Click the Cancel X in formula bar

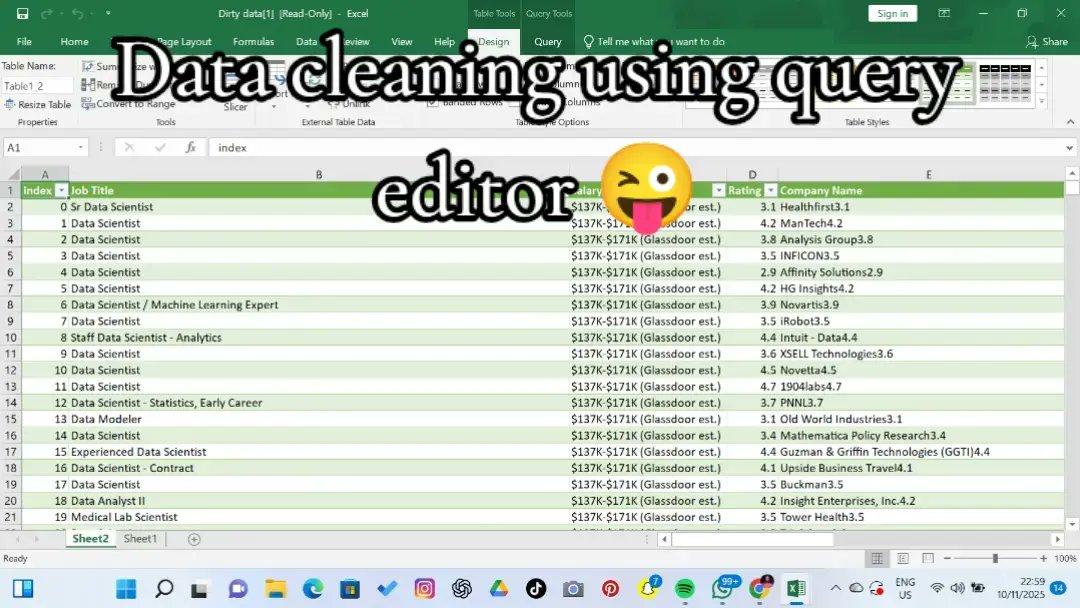point(129,147)
